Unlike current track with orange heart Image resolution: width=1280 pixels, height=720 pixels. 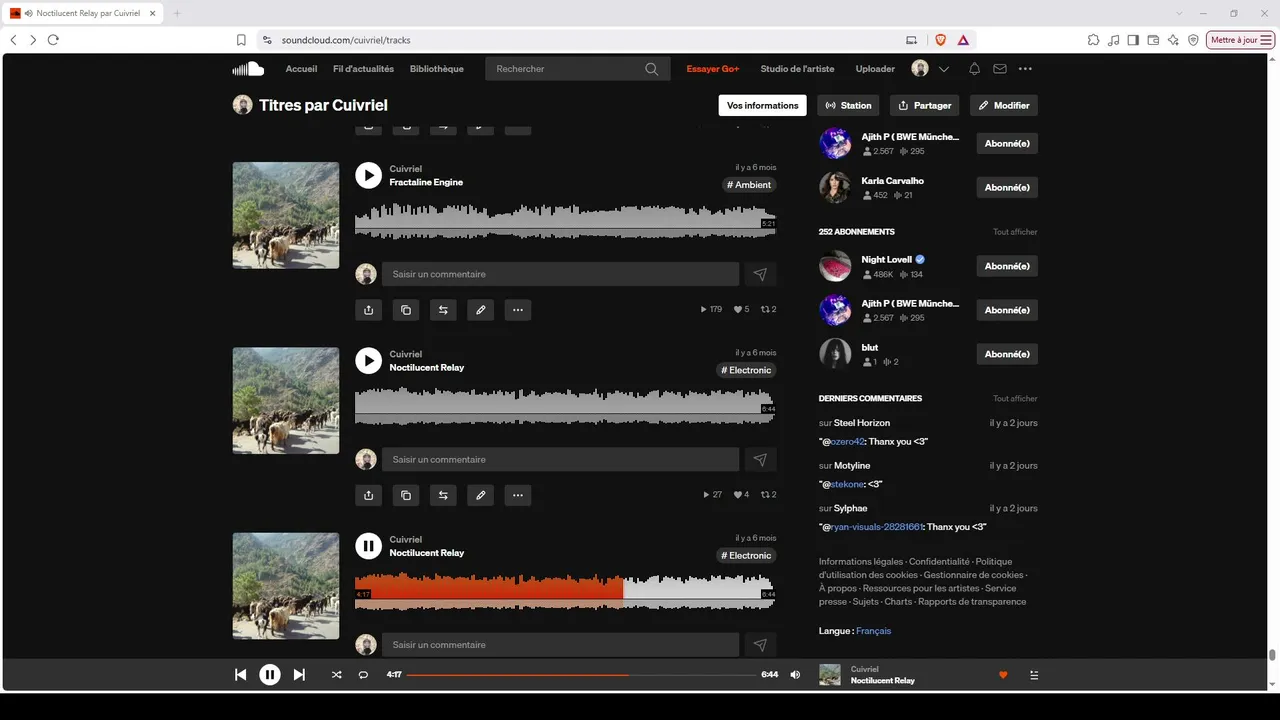click(1003, 675)
